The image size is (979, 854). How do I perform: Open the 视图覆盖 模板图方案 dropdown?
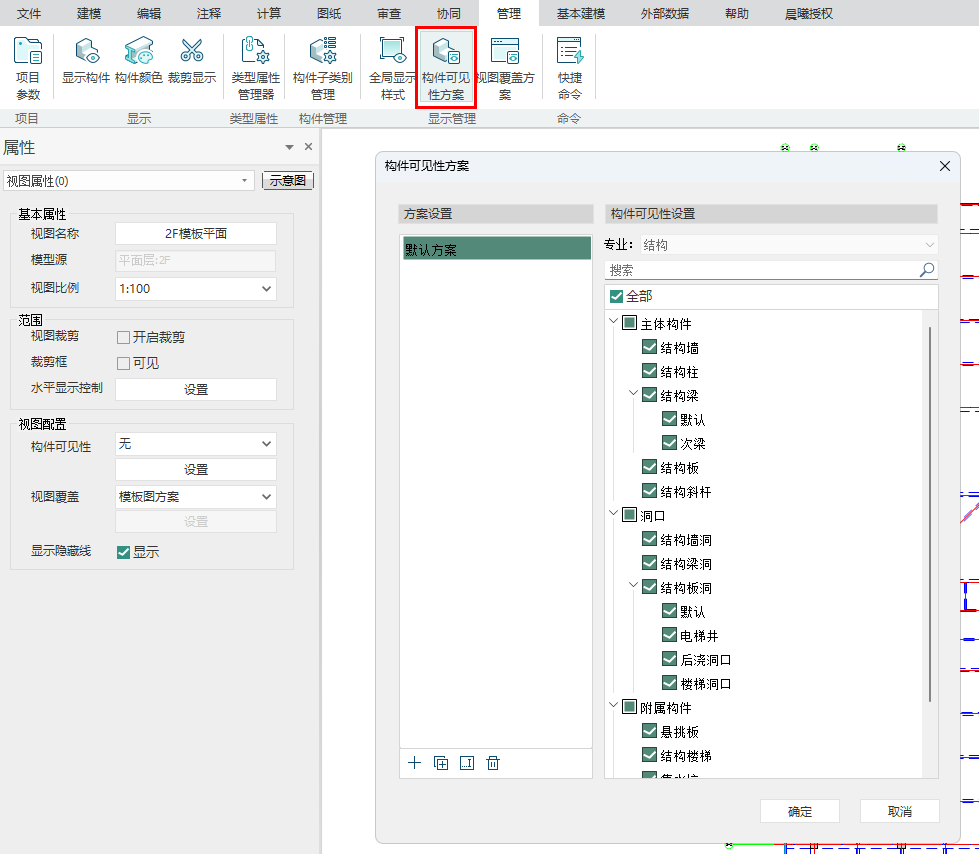click(x=195, y=496)
